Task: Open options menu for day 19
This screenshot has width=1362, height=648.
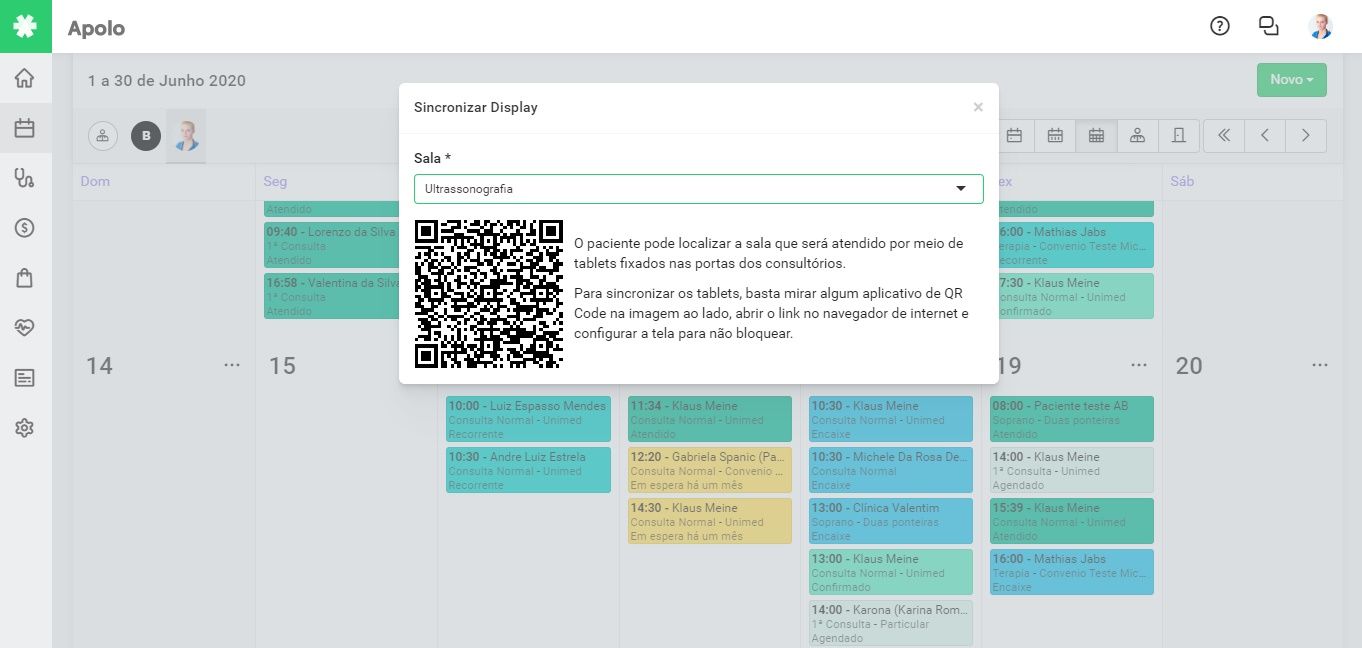Action: tap(1140, 365)
